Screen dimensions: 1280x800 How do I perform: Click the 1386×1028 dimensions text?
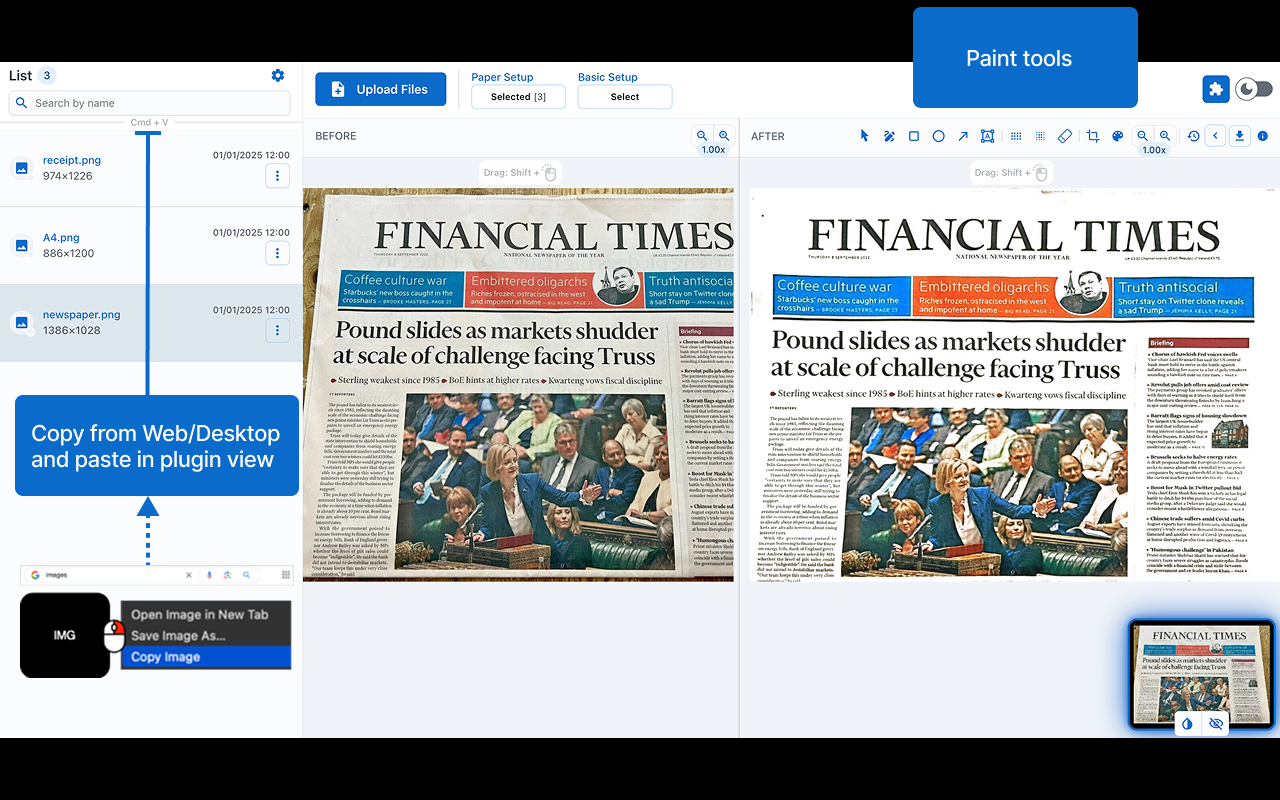[71, 330]
